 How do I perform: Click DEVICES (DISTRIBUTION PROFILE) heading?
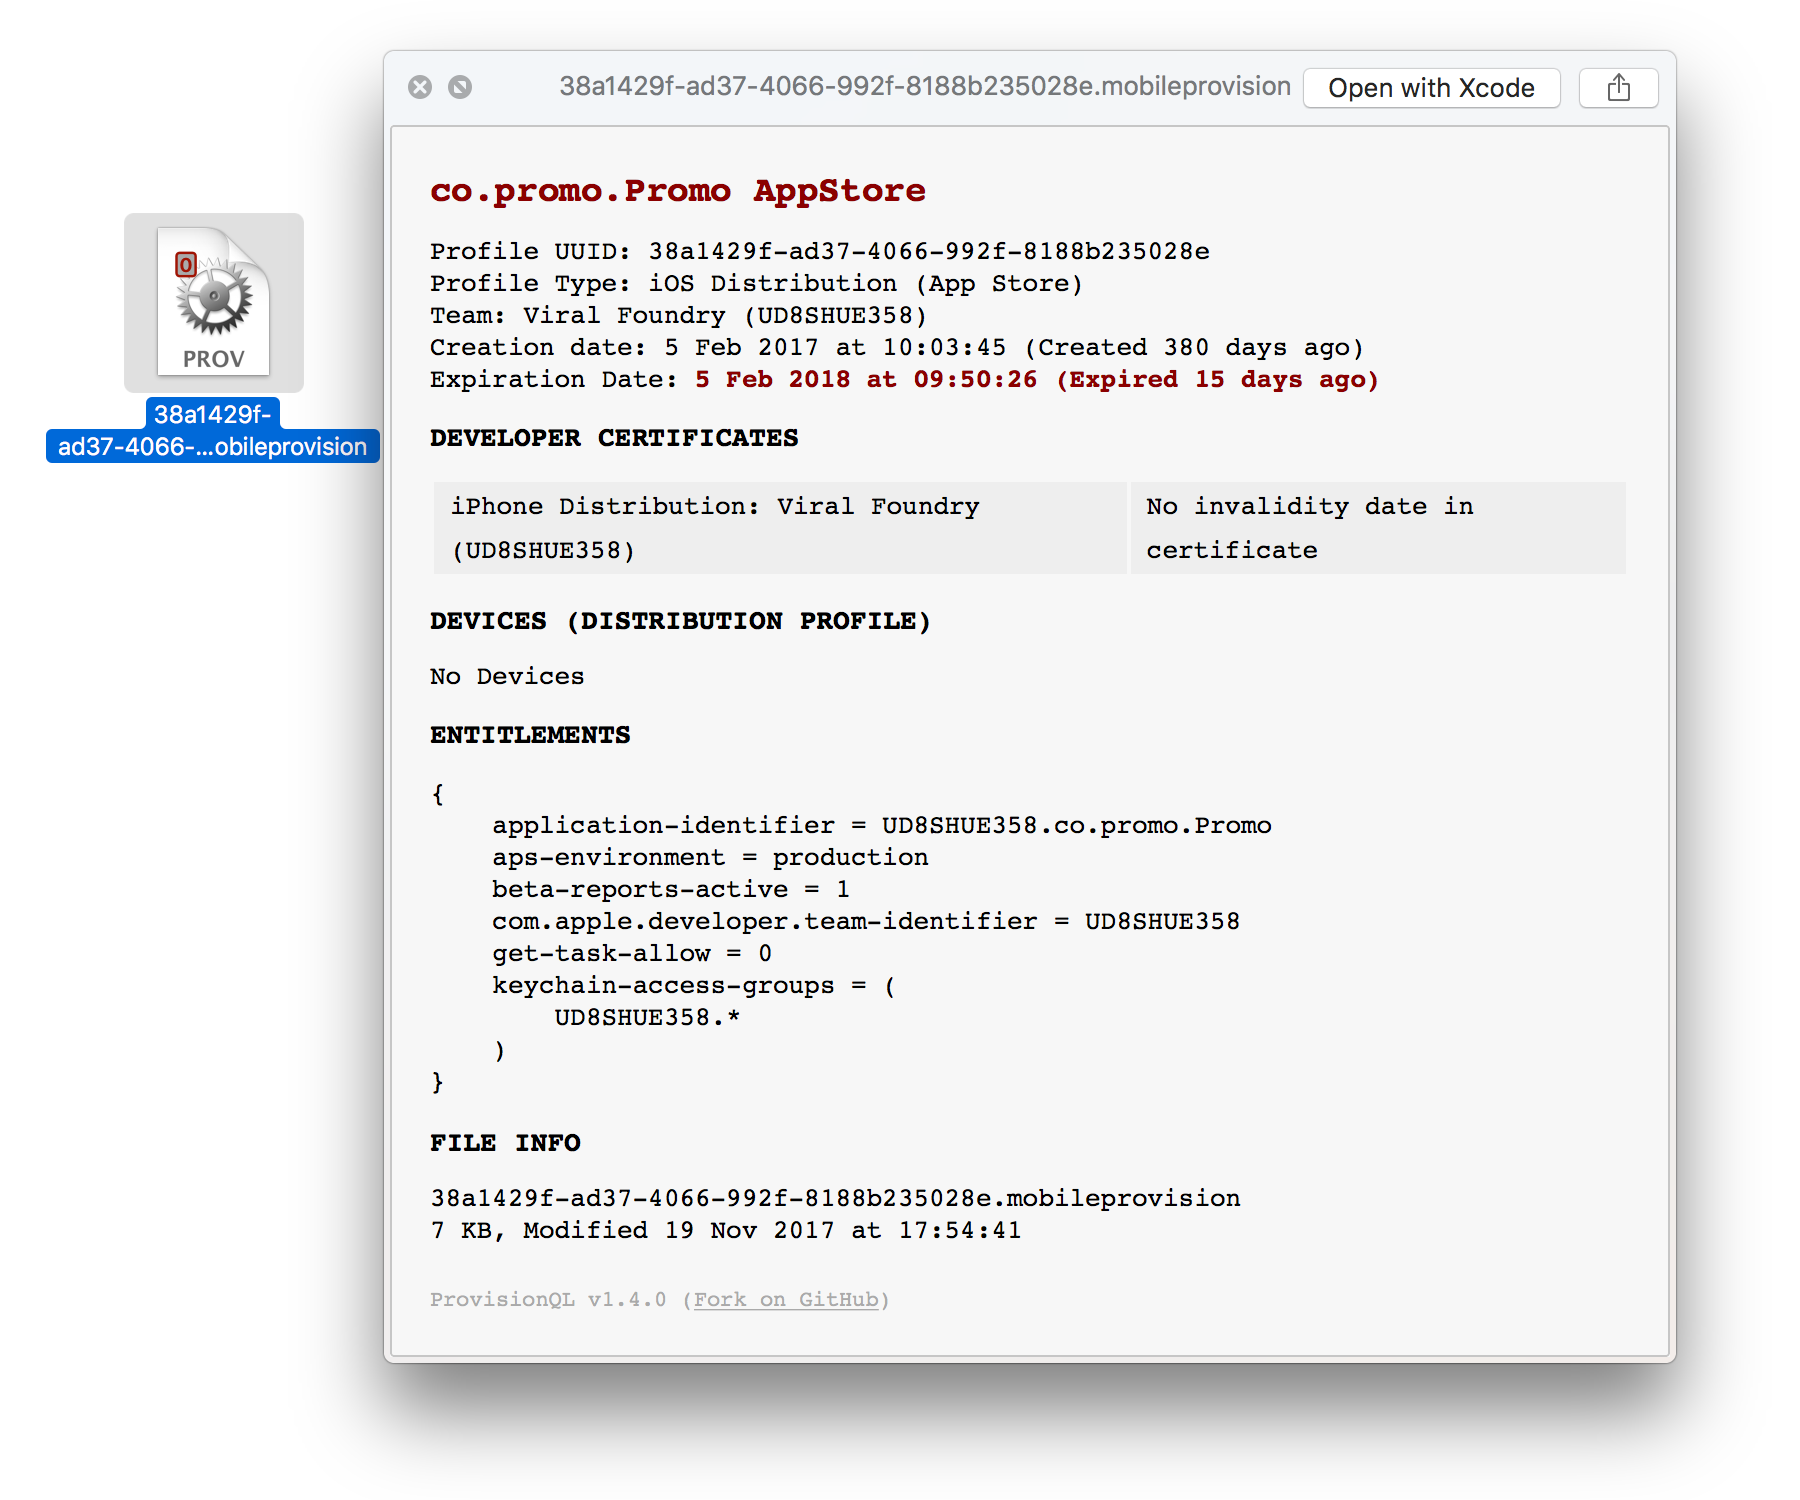680,621
